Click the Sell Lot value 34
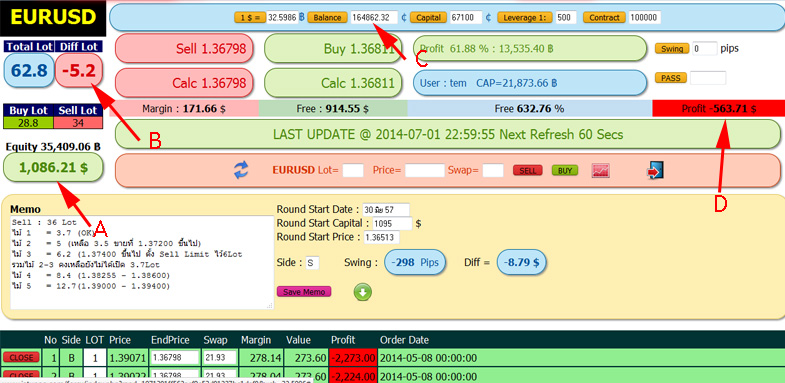The width and height of the screenshot is (785, 383). (x=78, y=123)
